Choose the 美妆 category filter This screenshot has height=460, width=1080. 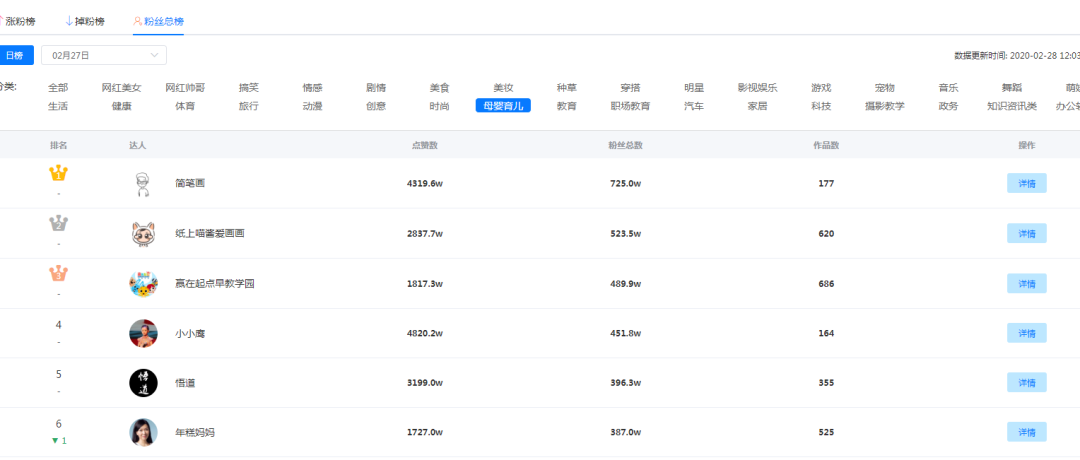pyautogui.click(x=502, y=88)
